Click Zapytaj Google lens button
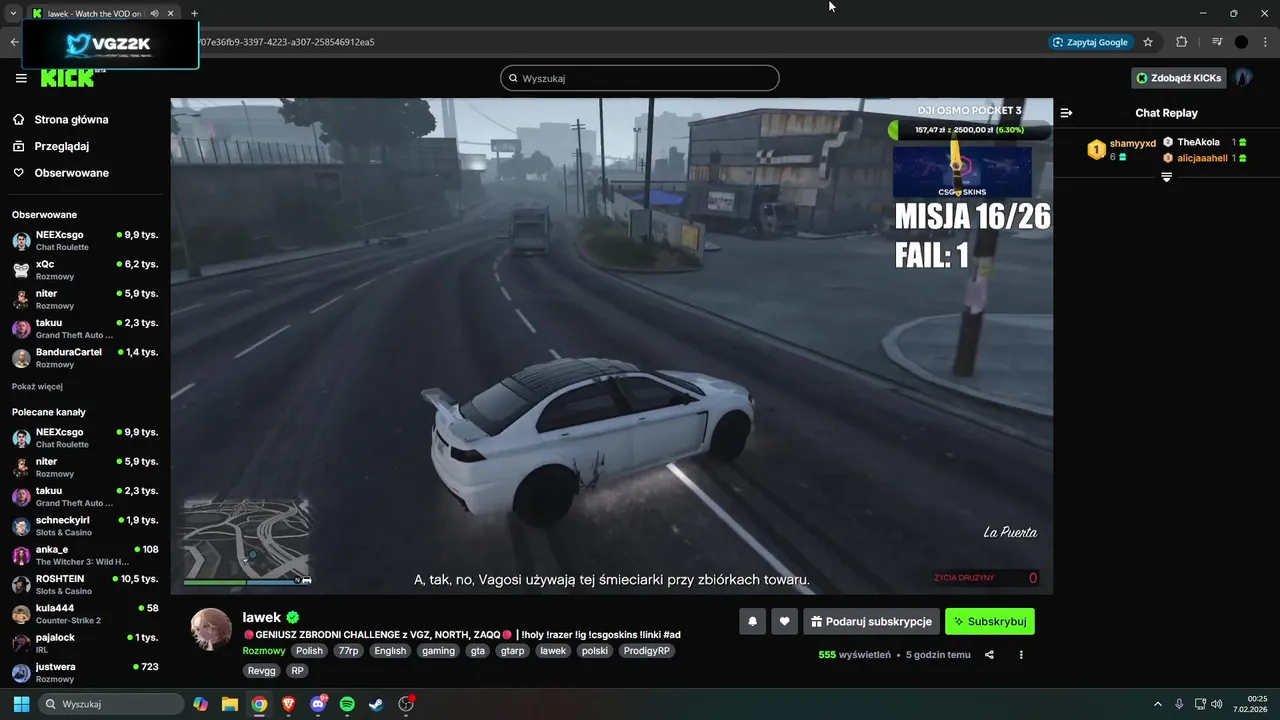 click(1090, 42)
